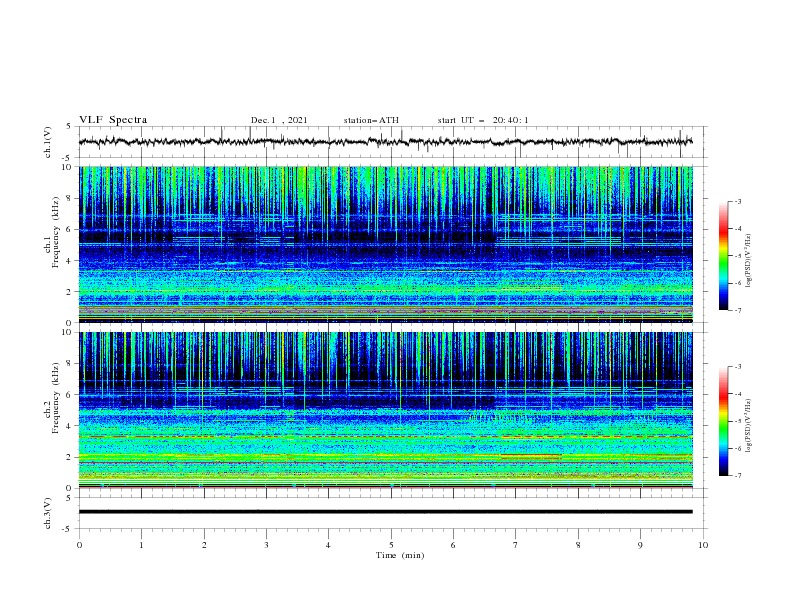
Task: Select the "start UT = 20:40: 1" text
Action: pos(483,120)
